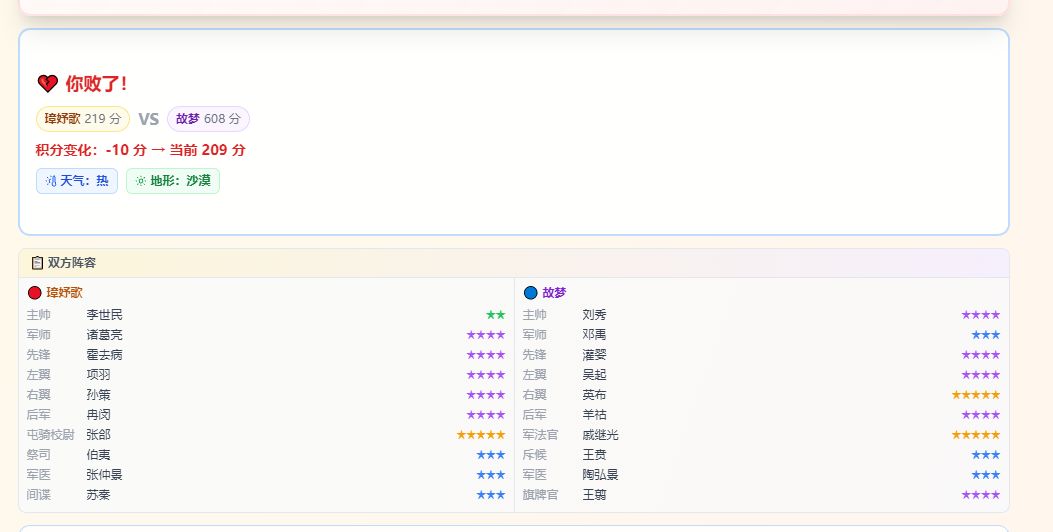Select general 孙策 in the lineup

click(x=99, y=395)
